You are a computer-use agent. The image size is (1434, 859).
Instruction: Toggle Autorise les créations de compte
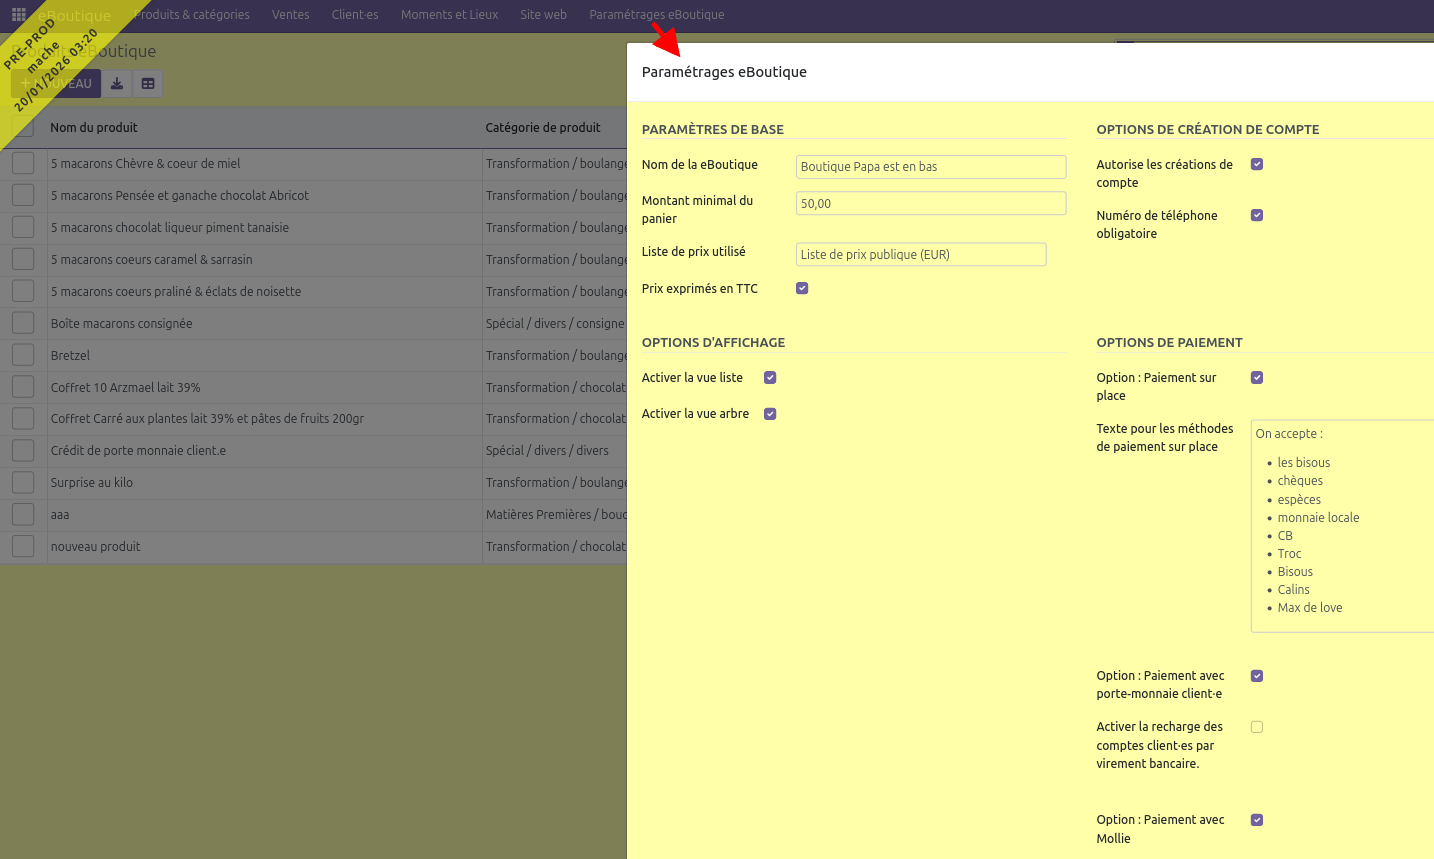point(1257,164)
